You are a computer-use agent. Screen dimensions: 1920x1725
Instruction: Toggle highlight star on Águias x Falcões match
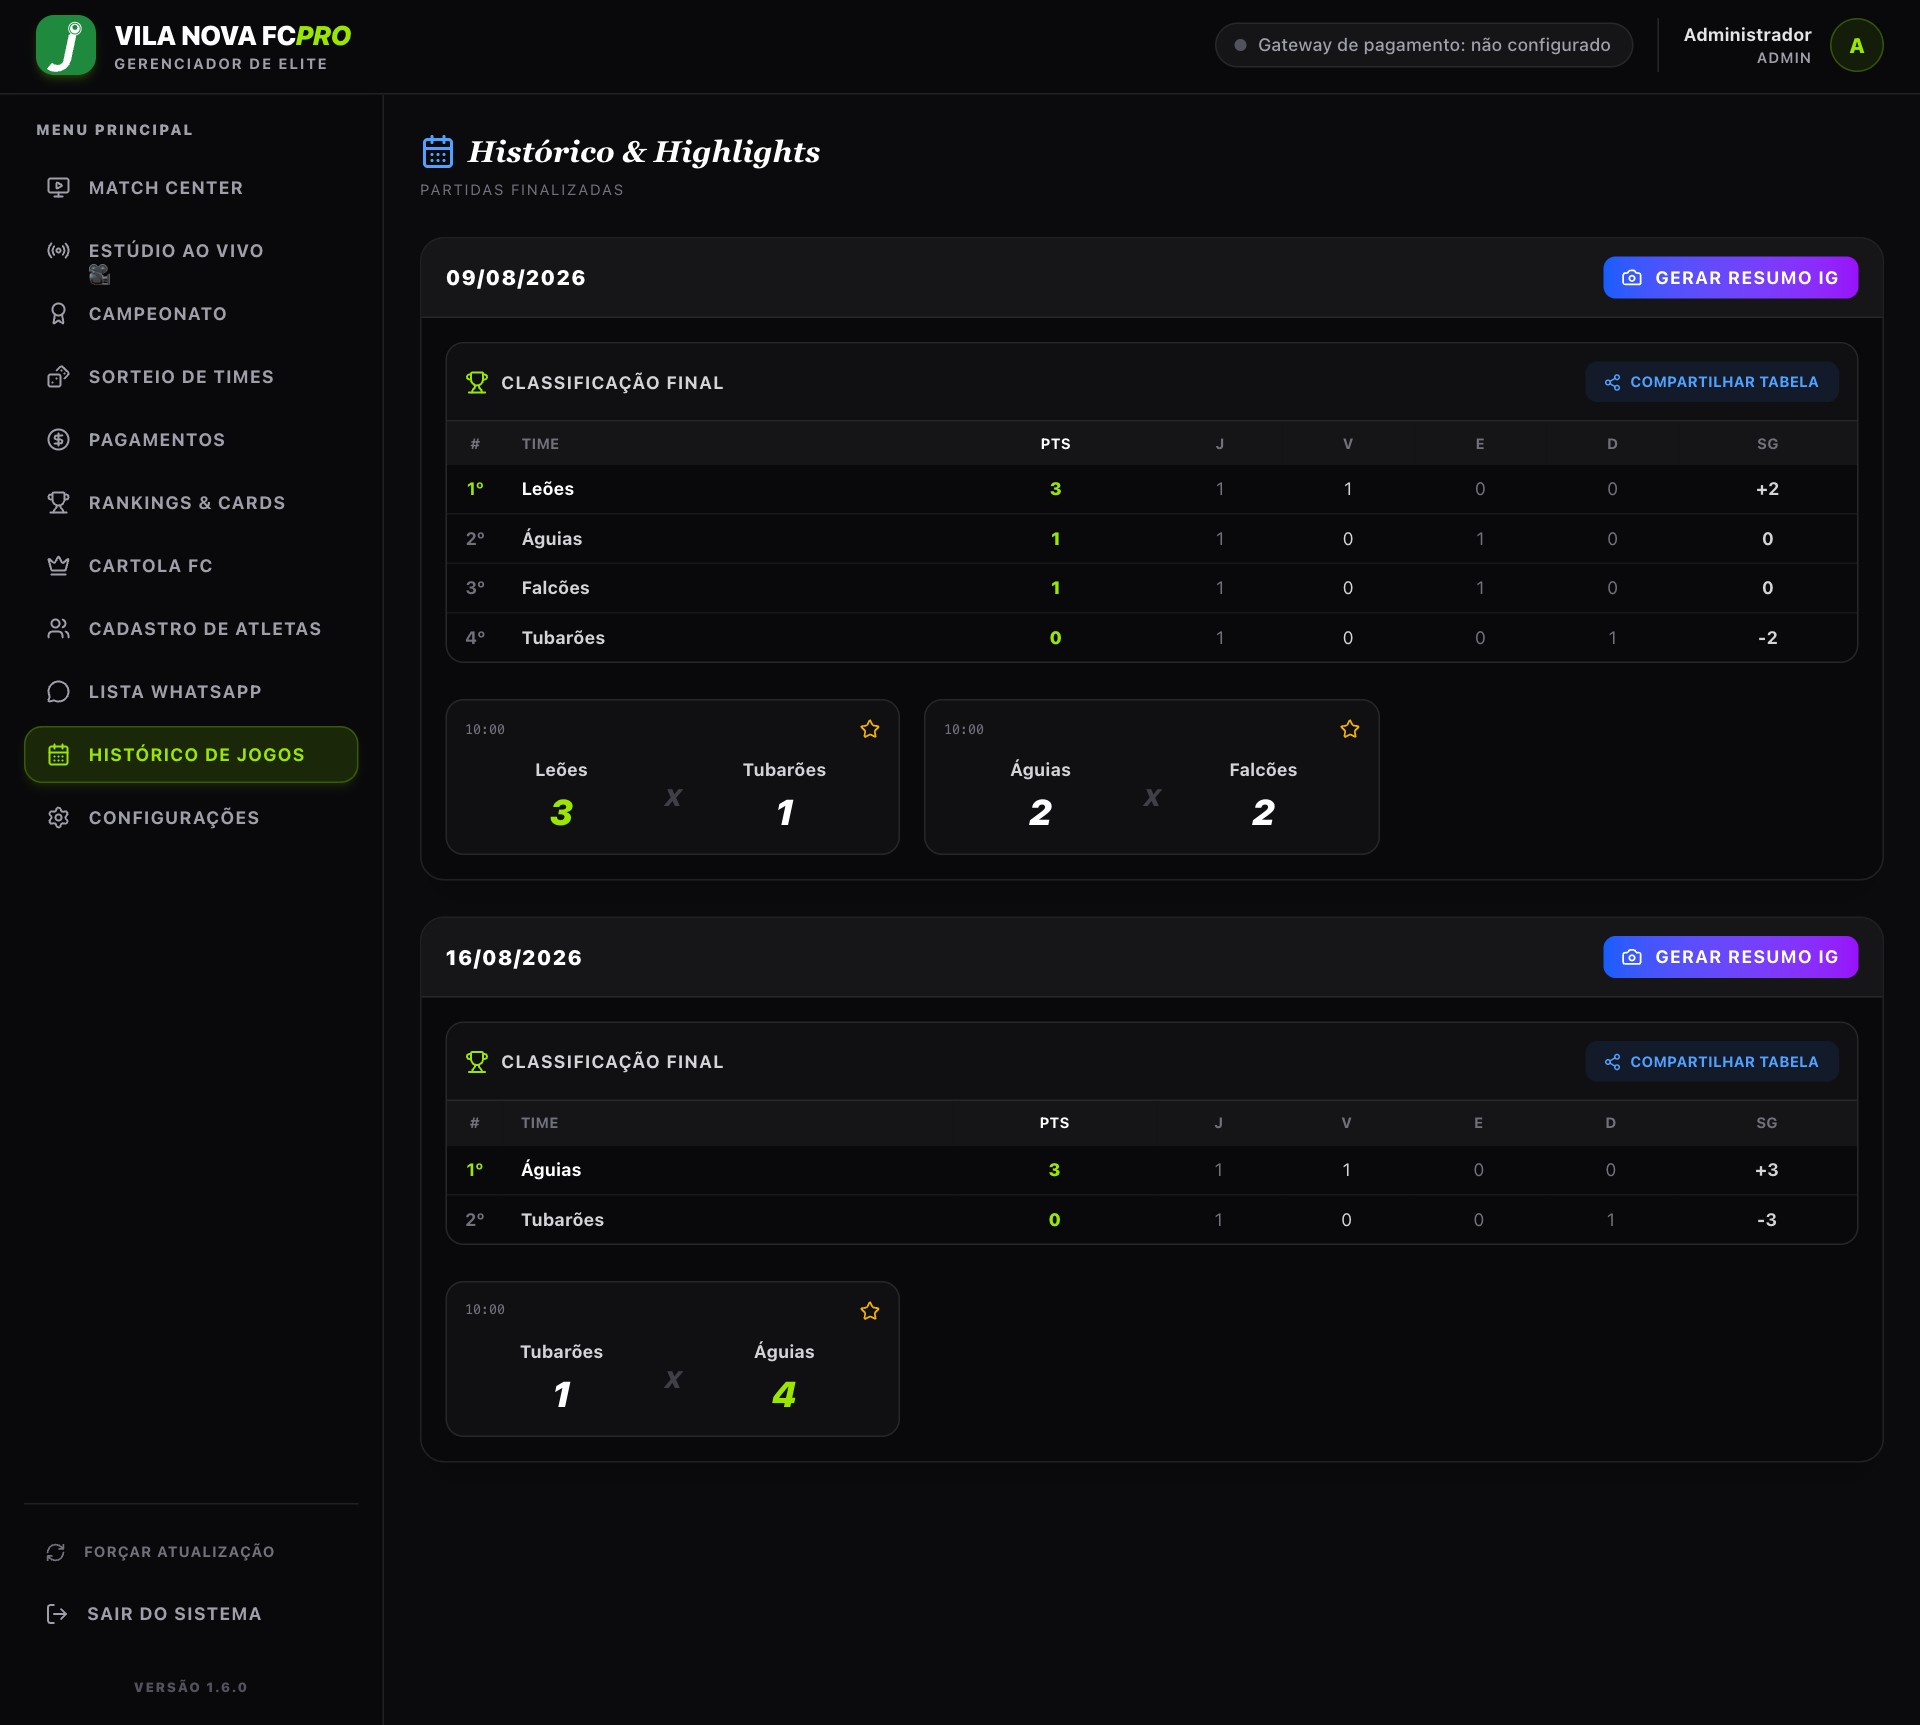(x=1350, y=729)
